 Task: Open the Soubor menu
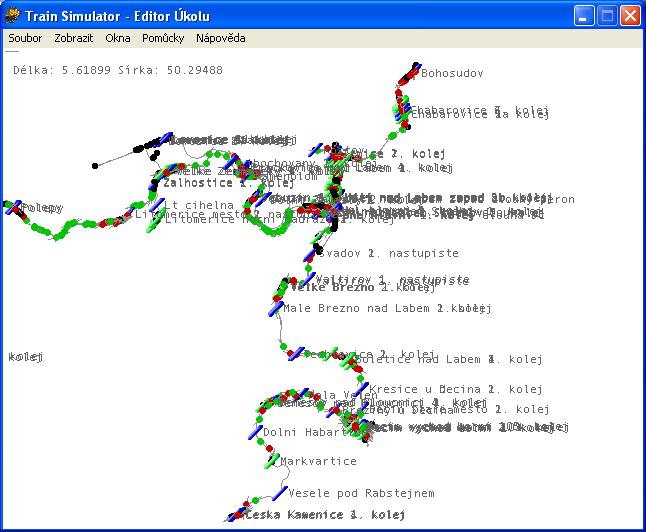click(25, 38)
